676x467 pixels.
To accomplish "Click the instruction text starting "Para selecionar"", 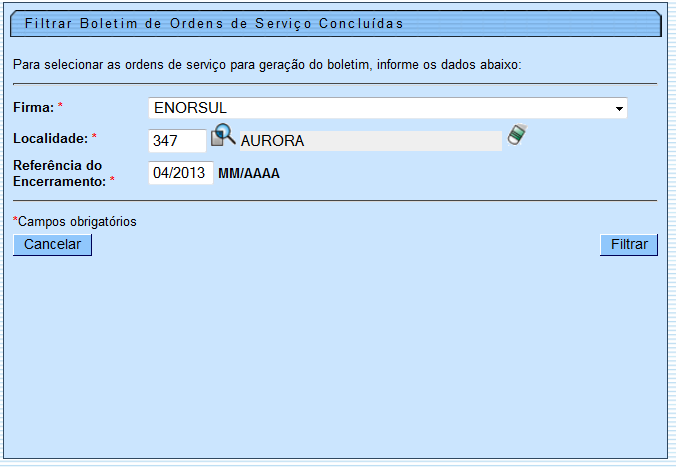I will pyautogui.click(x=267, y=64).
